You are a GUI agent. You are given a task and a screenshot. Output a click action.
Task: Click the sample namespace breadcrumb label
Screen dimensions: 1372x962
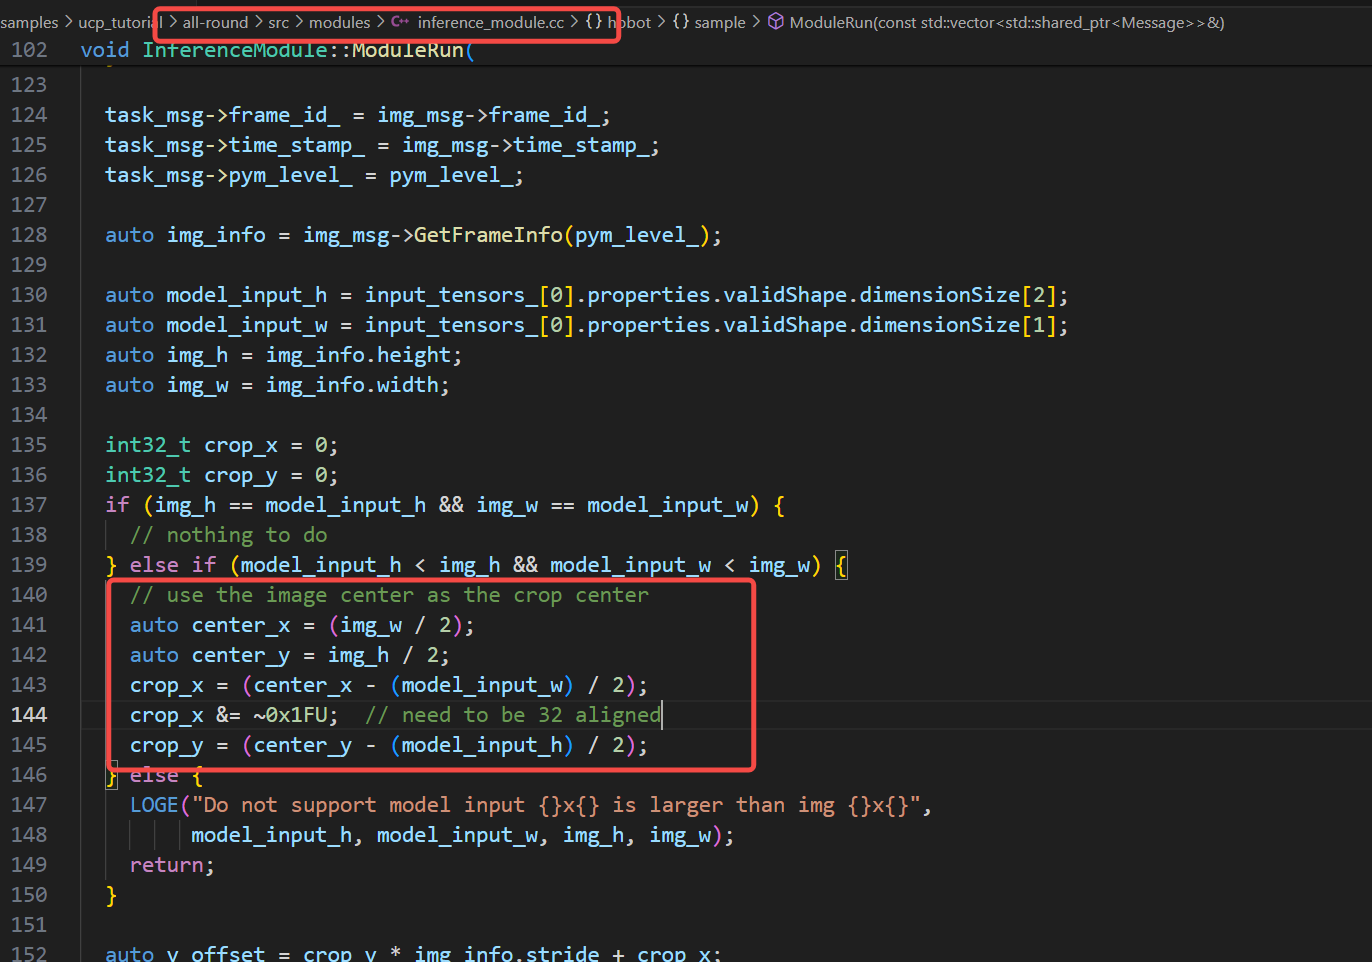(x=720, y=22)
